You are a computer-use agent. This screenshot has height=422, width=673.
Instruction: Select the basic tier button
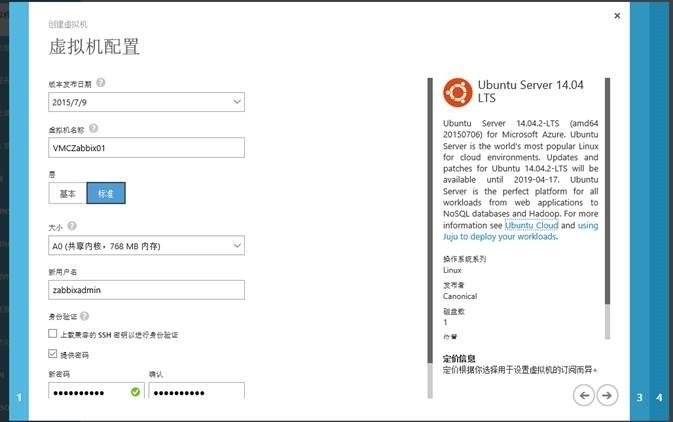click(x=68, y=193)
